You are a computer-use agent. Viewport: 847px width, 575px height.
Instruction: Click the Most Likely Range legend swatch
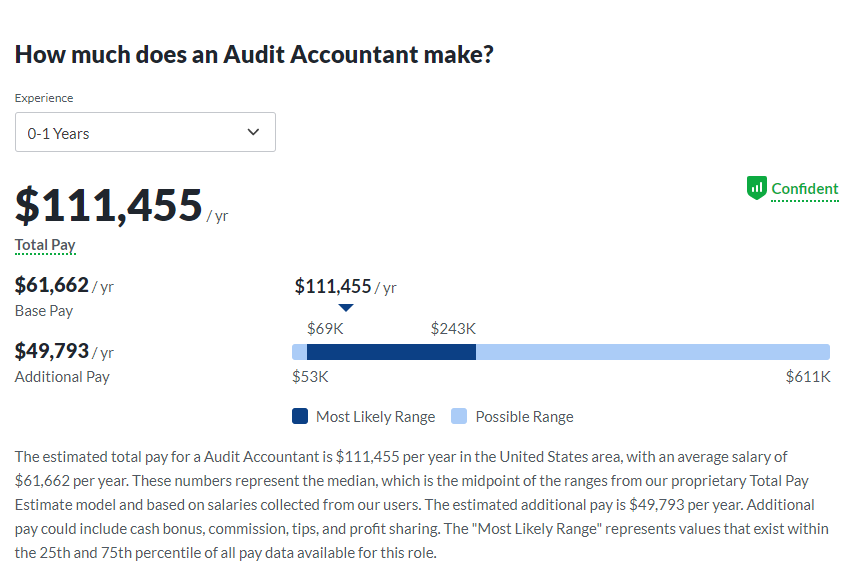point(300,416)
